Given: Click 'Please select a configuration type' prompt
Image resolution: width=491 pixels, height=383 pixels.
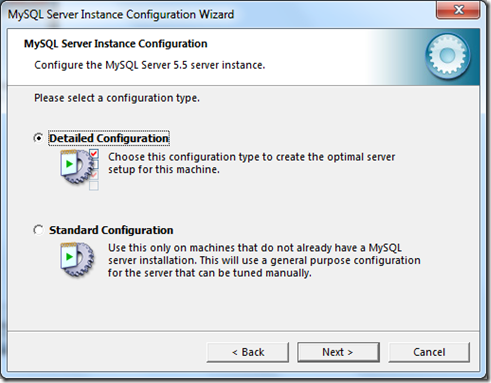Looking at the screenshot, I should [117, 98].
